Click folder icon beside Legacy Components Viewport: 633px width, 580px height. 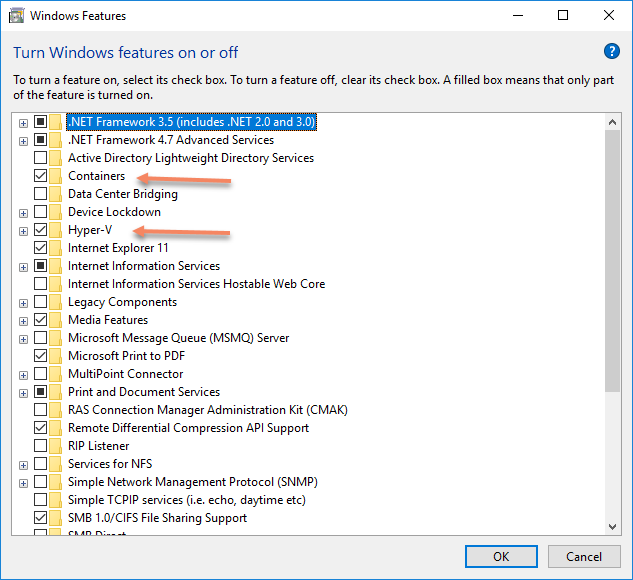tap(56, 302)
